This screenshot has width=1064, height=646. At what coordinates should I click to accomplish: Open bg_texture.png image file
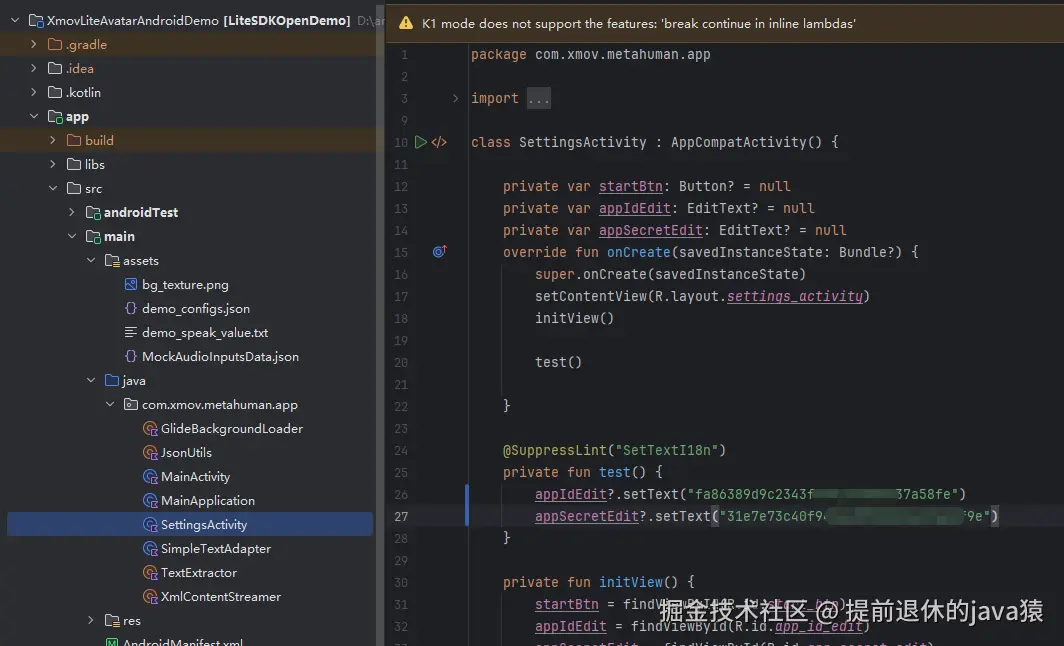tap(185, 285)
